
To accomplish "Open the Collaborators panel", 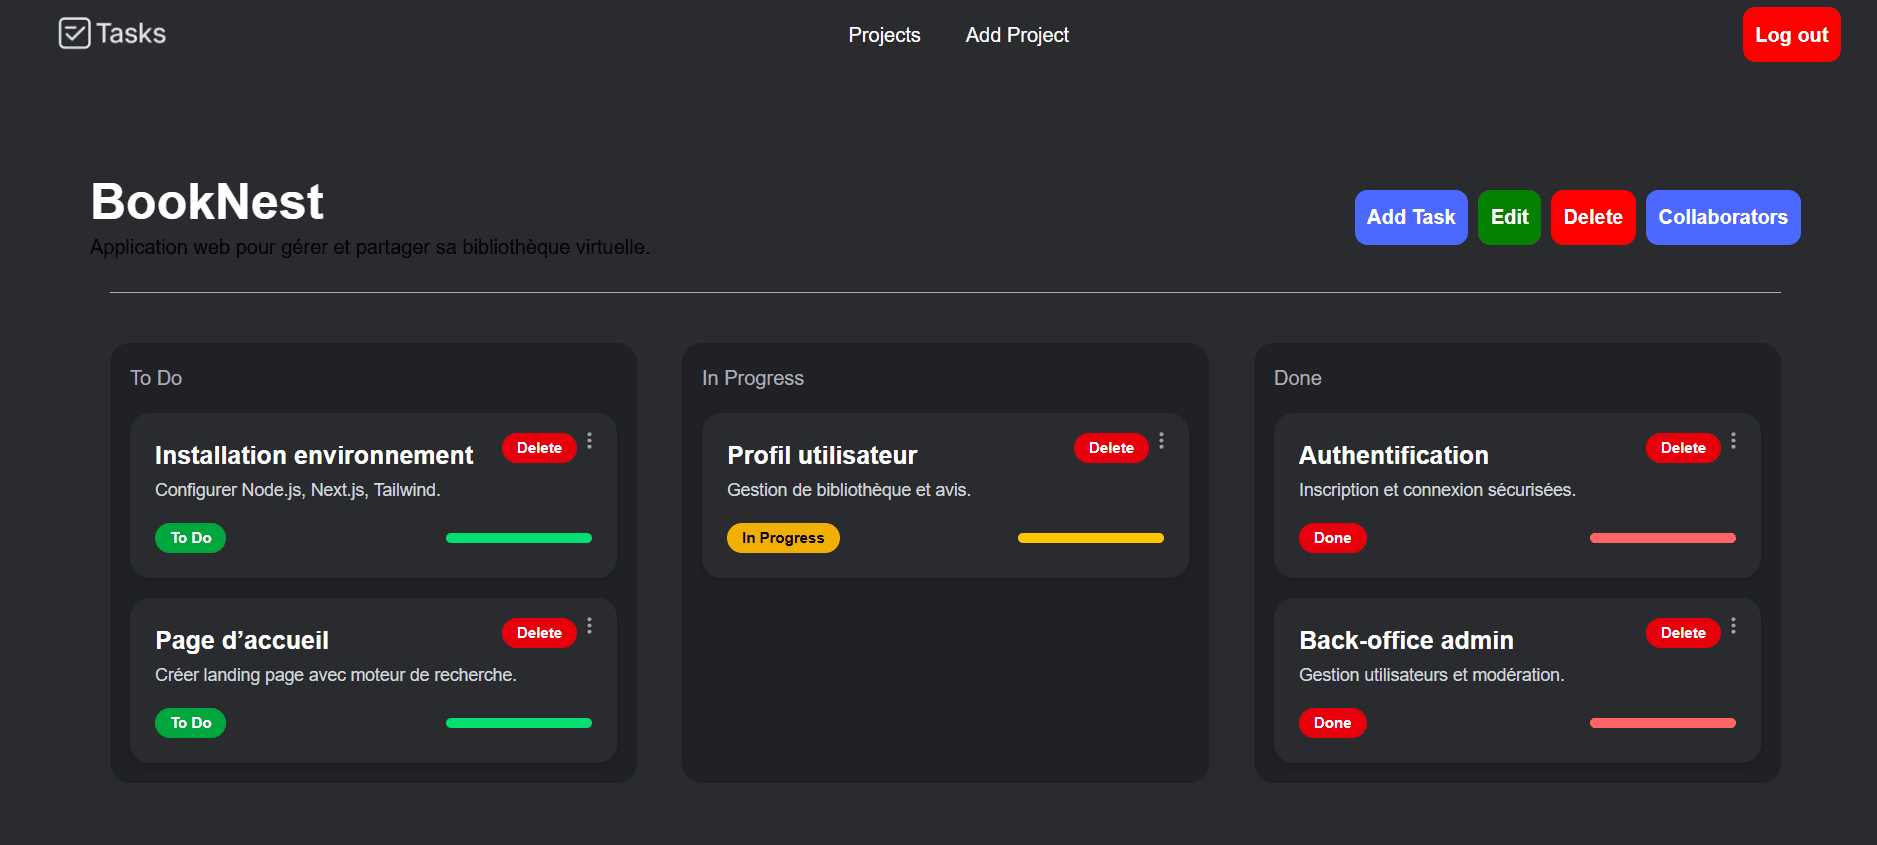I will click(1723, 217).
